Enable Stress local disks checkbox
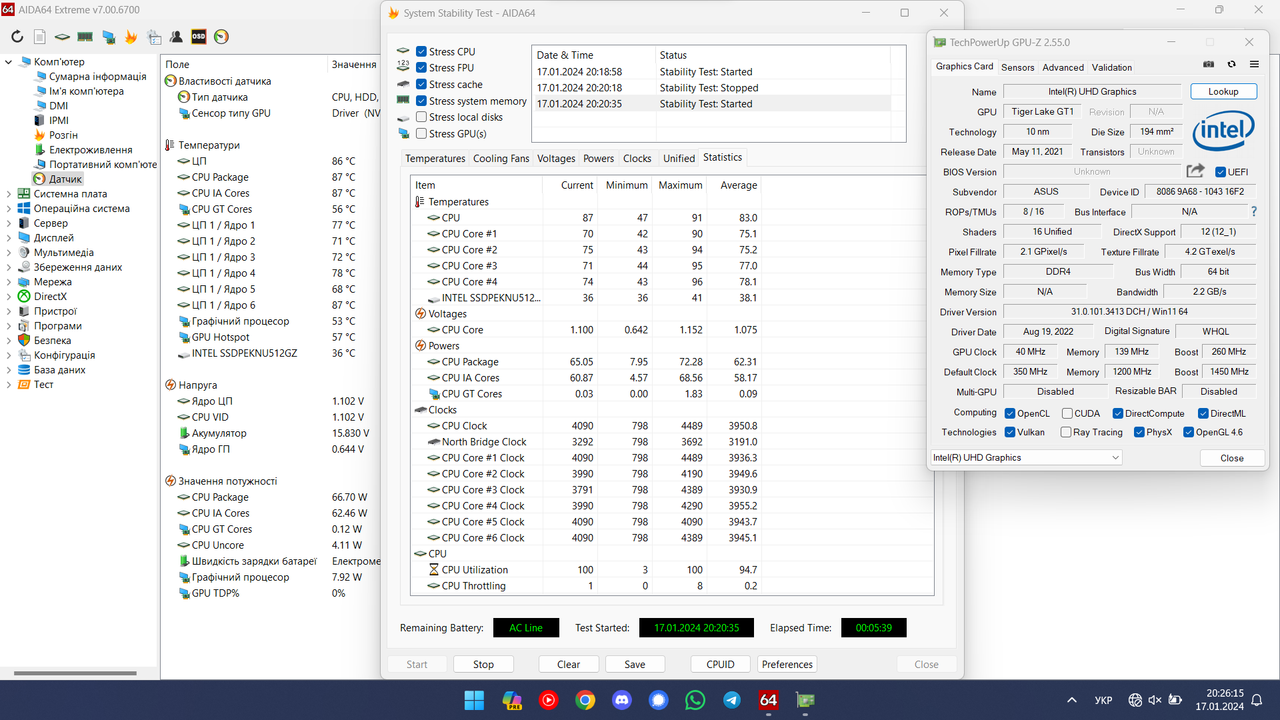Image resolution: width=1280 pixels, height=720 pixels. [x=421, y=117]
